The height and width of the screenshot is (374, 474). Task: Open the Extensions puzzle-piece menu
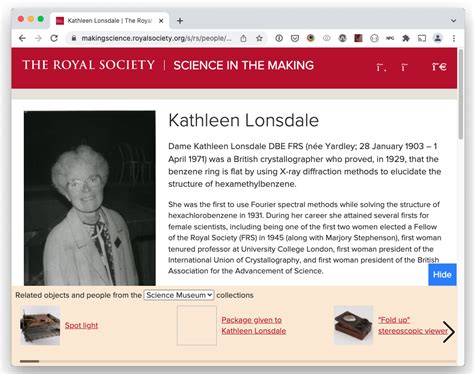406,38
